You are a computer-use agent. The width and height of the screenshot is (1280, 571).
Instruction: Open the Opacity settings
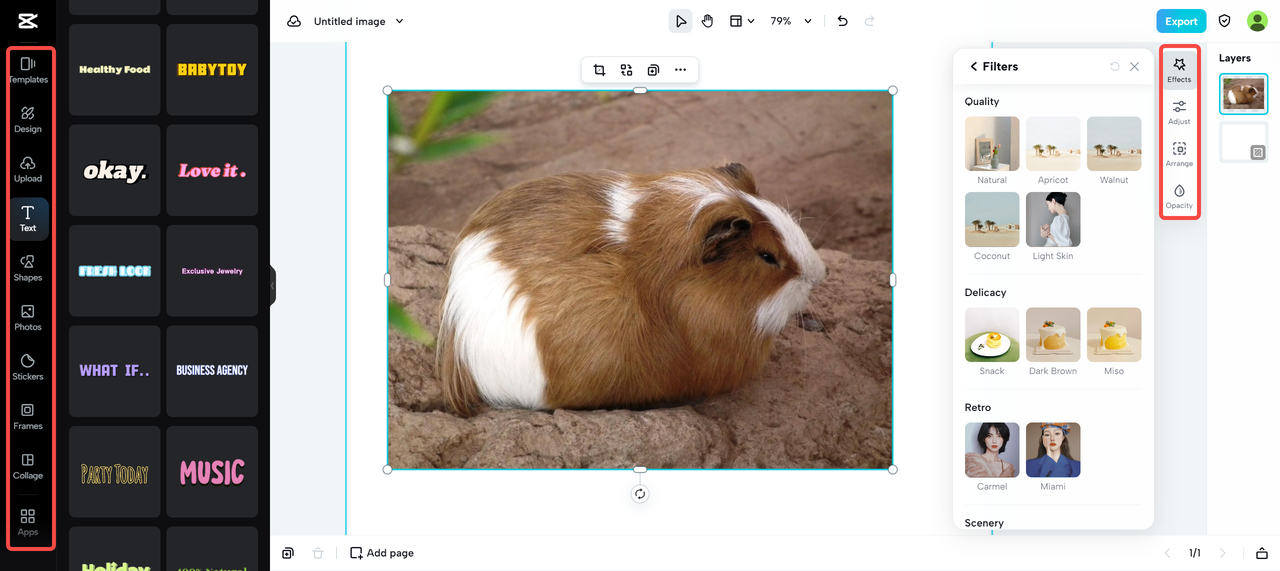[x=1179, y=196]
